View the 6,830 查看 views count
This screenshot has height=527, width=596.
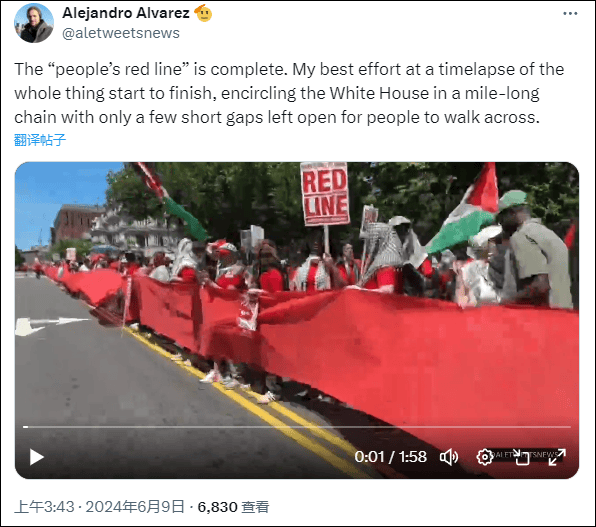233,507
